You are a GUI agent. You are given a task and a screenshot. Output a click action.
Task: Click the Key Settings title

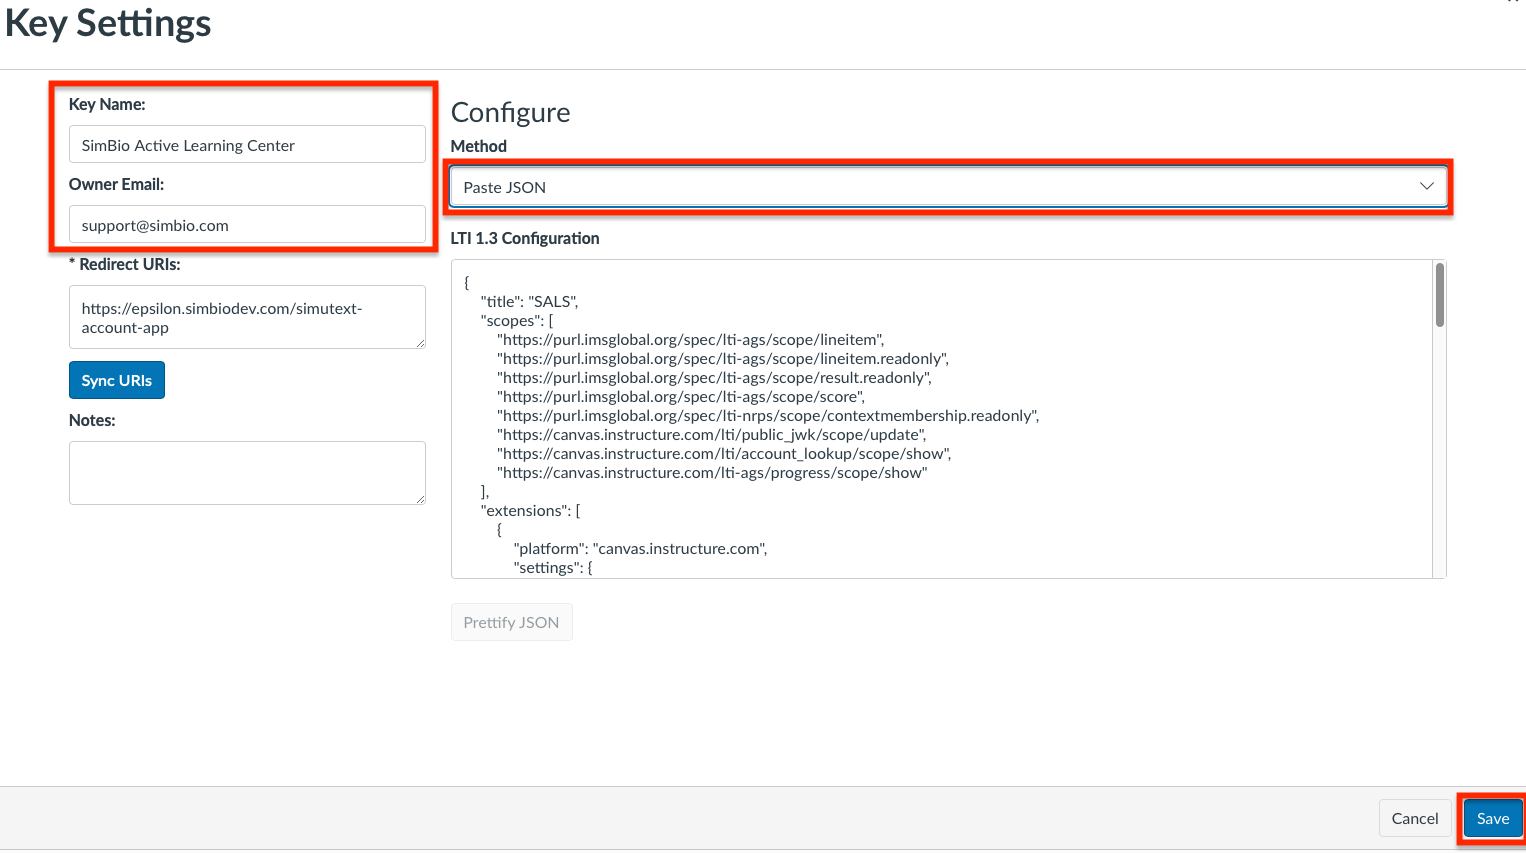coord(108,22)
